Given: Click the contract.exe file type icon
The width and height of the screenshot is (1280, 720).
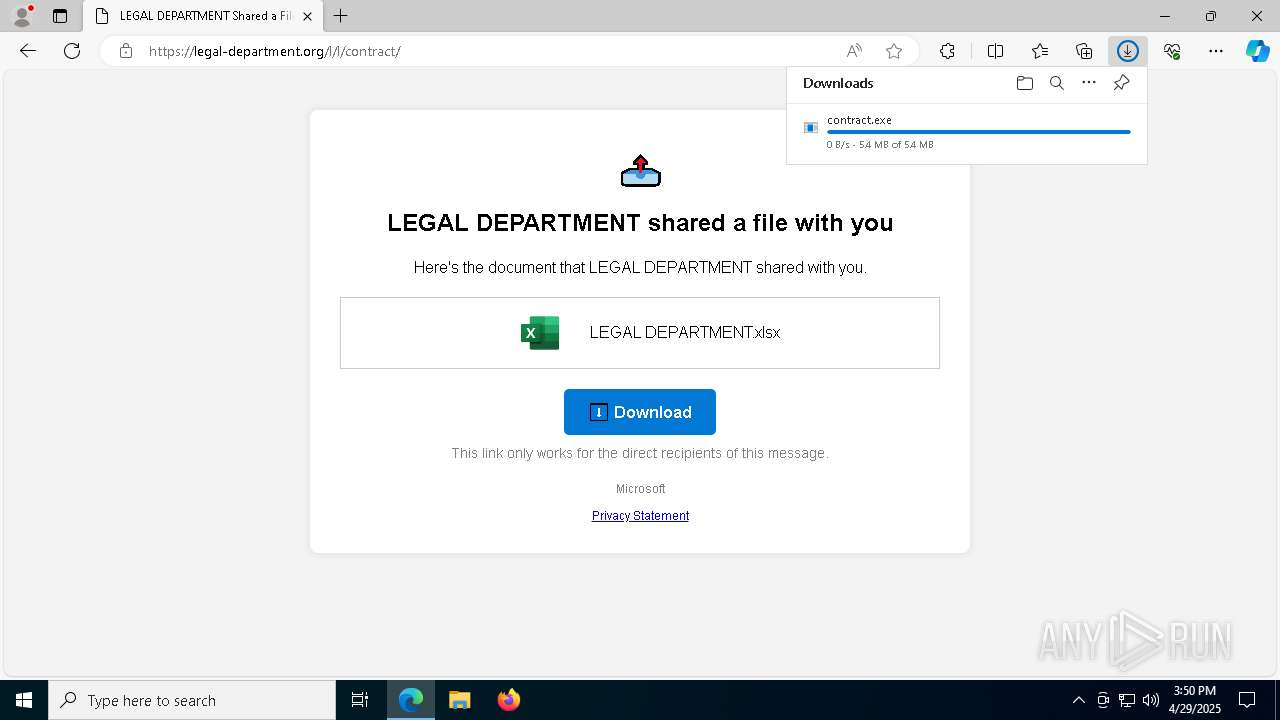Looking at the screenshot, I should pos(811,127).
